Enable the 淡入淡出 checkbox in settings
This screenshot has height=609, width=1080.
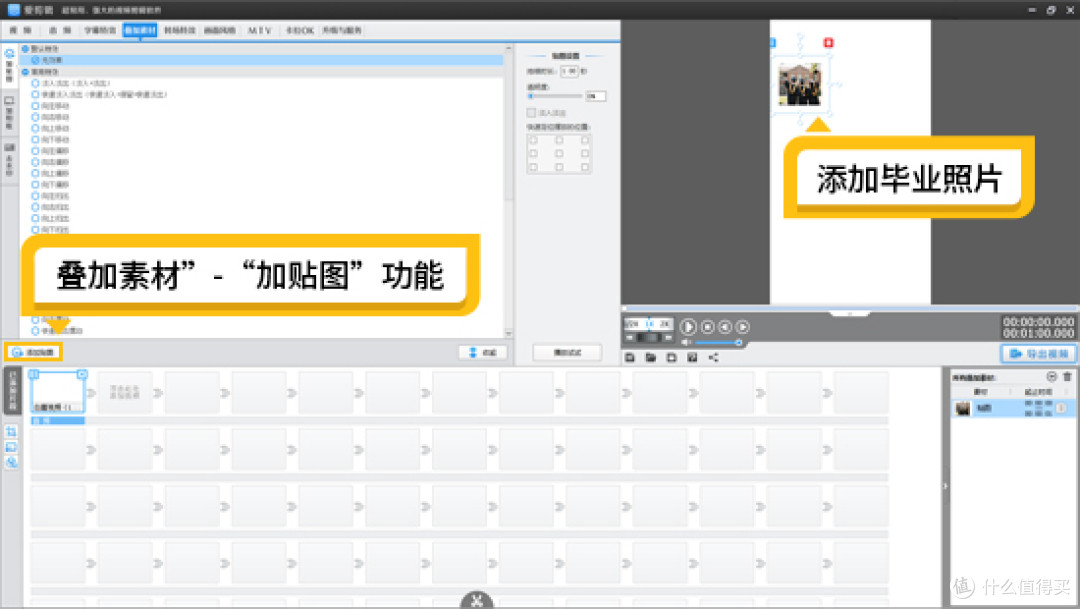coord(531,112)
